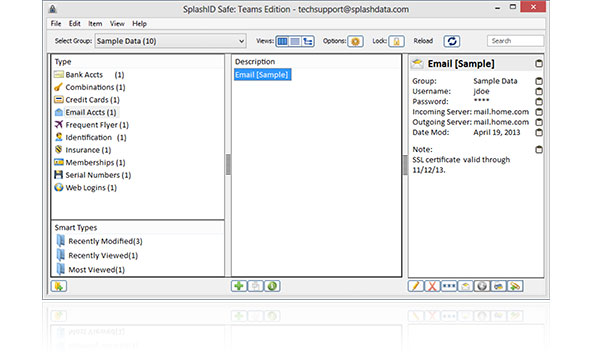Screen dimensions: 594x362
Task: Open the Select Group dropdown
Action: point(170,41)
